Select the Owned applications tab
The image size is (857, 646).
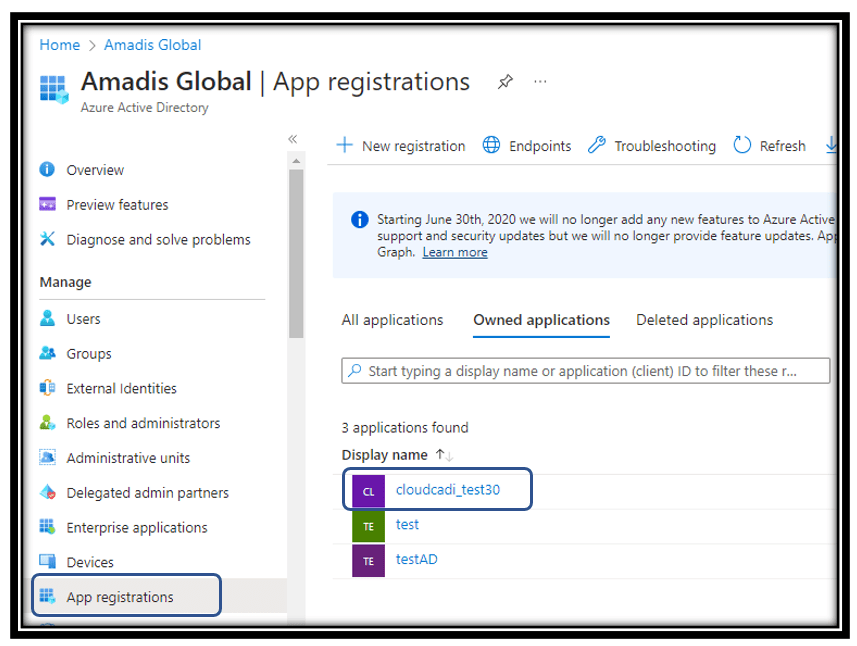pyautogui.click(x=541, y=320)
